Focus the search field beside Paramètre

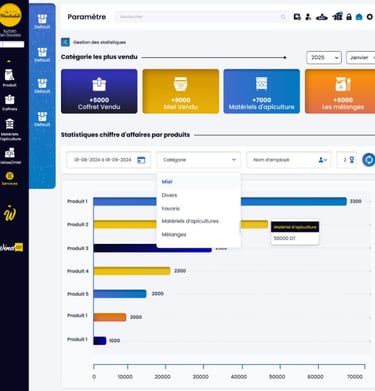pos(202,17)
